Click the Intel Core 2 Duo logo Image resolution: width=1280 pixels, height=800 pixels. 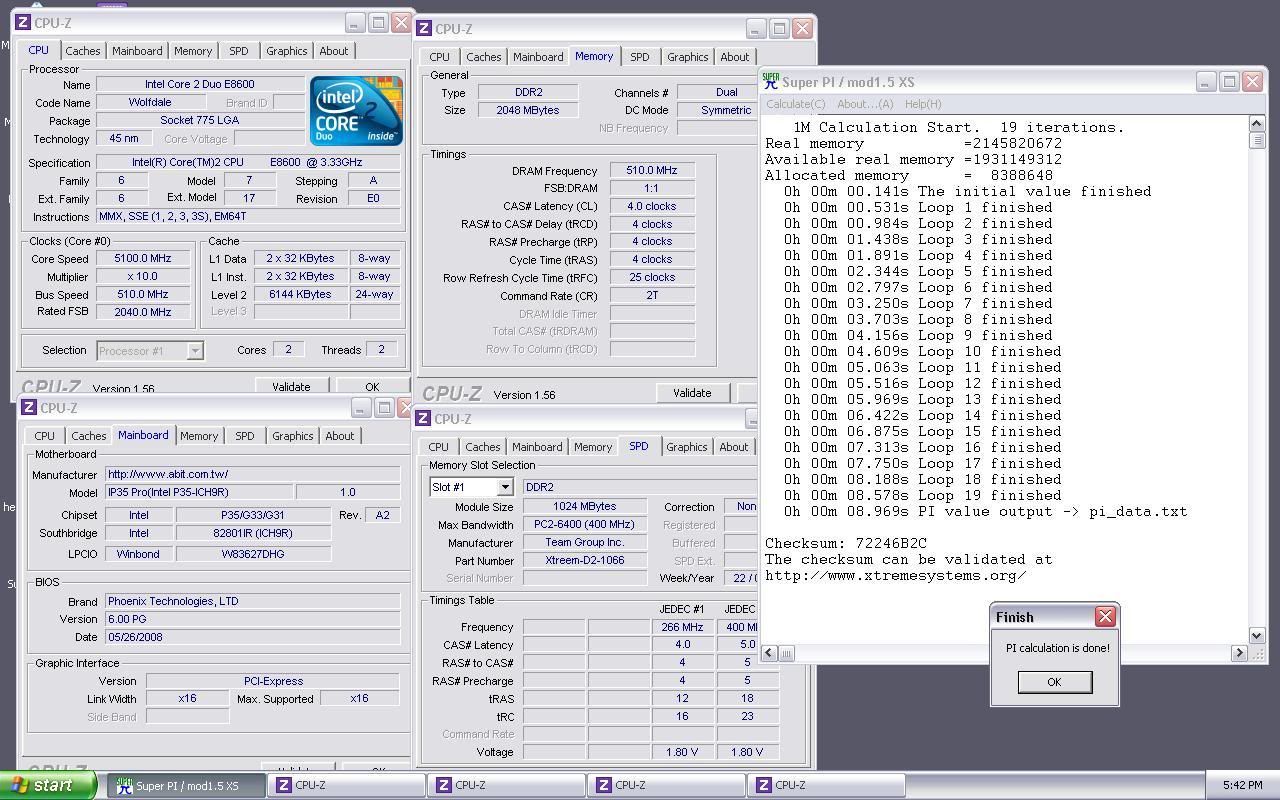(x=356, y=110)
